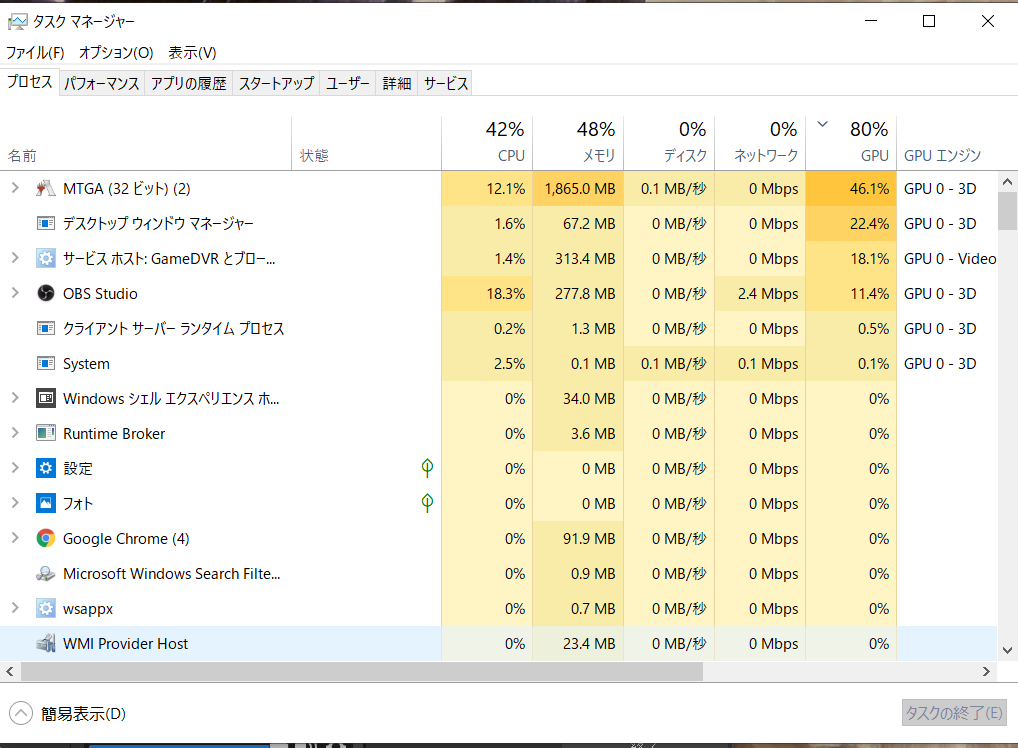Expand the 設定 process row
Screen dimensions: 1018x748
pyautogui.click(x=15, y=468)
